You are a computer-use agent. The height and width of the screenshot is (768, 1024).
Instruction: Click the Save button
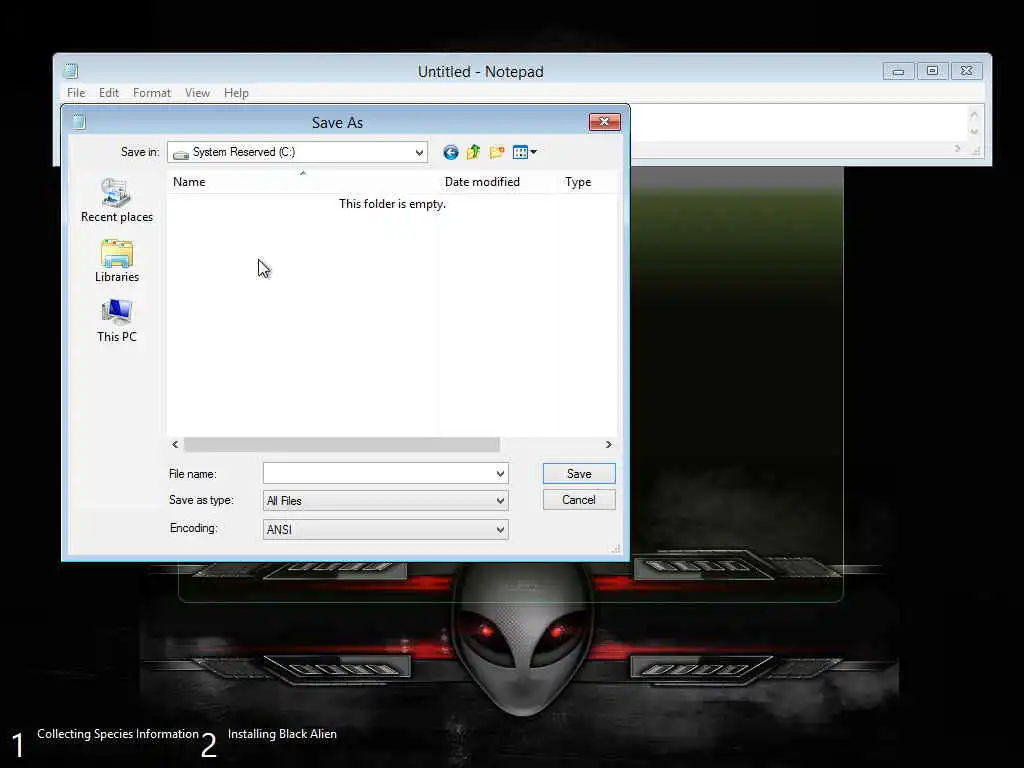click(x=579, y=473)
